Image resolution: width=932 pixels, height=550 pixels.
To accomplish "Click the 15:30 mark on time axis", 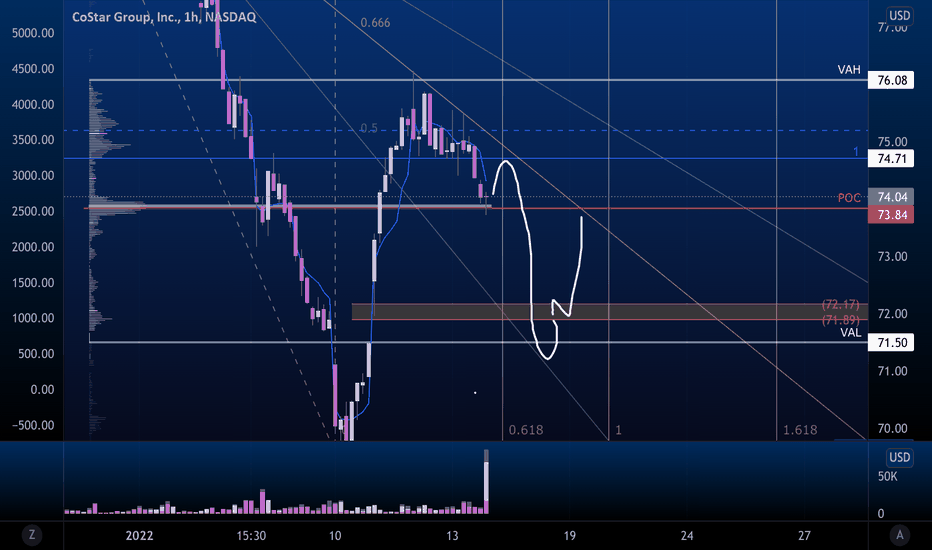I will click(x=251, y=536).
